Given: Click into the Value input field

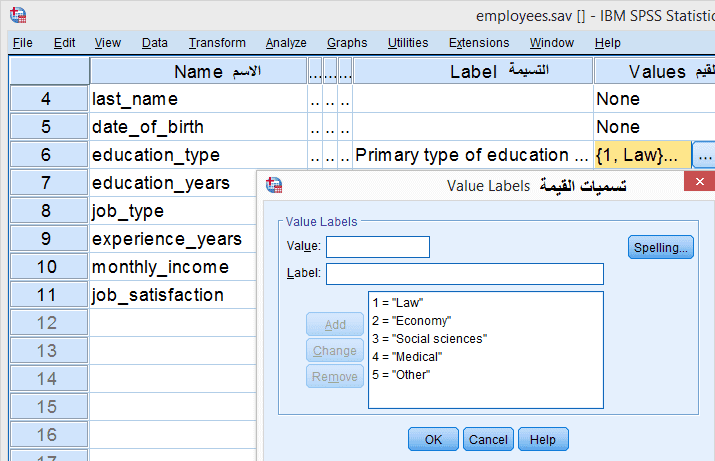Looking at the screenshot, I should click(x=378, y=247).
